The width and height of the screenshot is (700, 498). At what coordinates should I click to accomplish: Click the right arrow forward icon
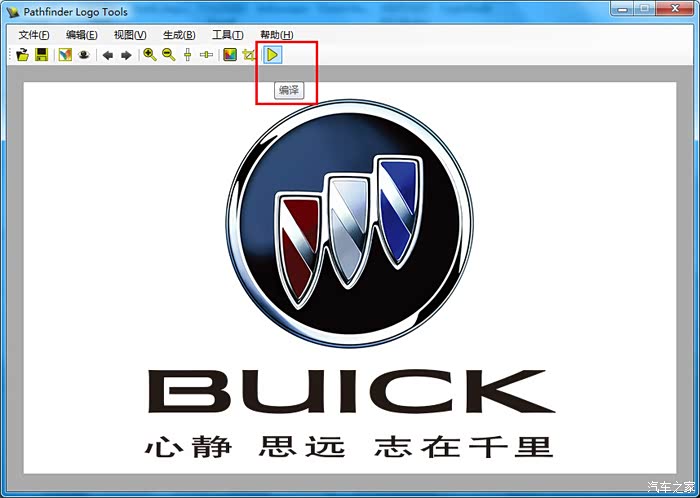(x=126, y=55)
